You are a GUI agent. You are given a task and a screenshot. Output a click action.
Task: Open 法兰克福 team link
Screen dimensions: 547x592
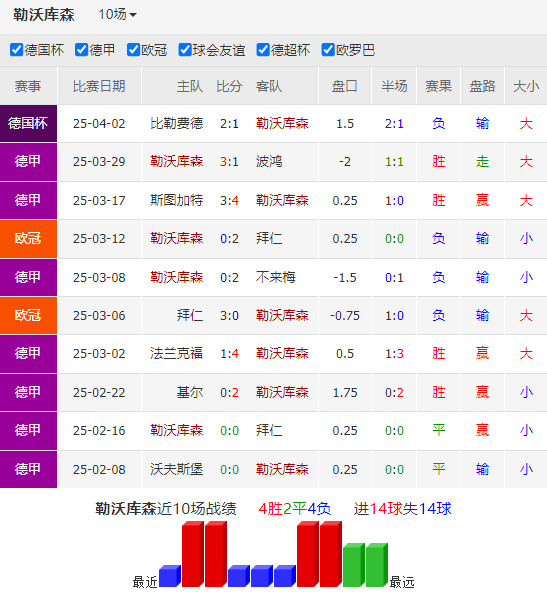[x=177, y=353]
